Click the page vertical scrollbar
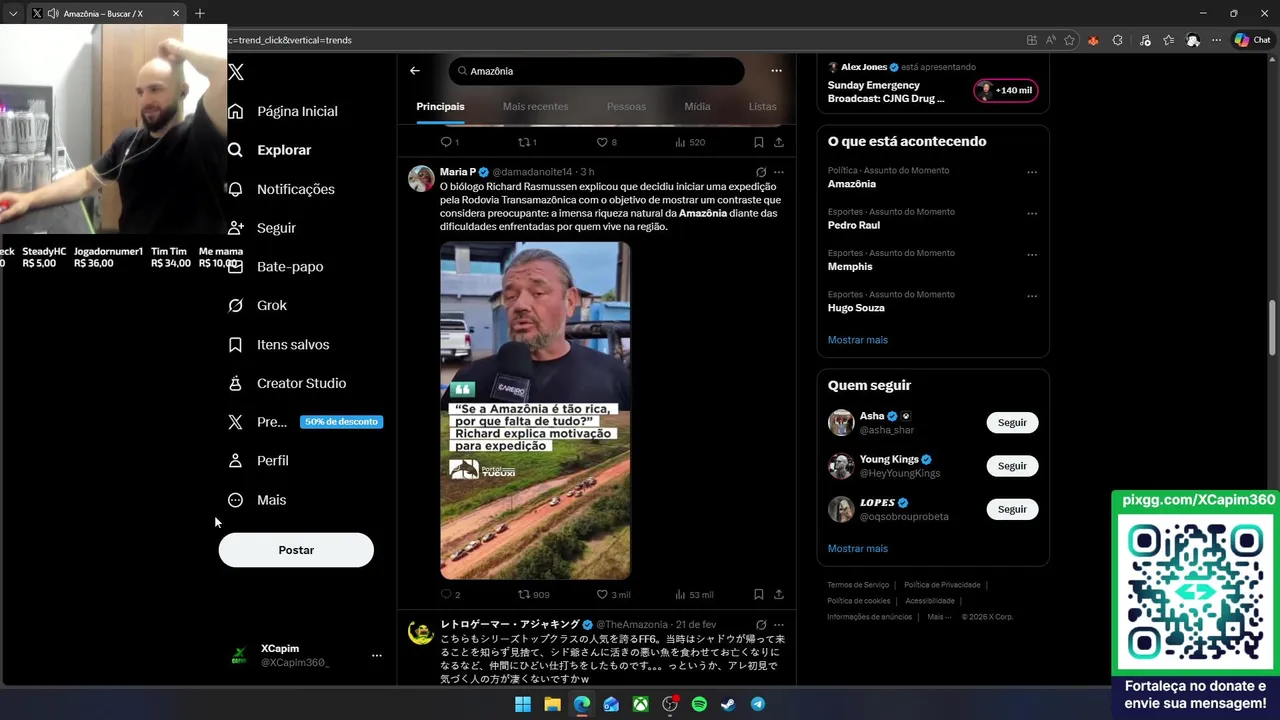1280x720 pixels. point(1273,327)
